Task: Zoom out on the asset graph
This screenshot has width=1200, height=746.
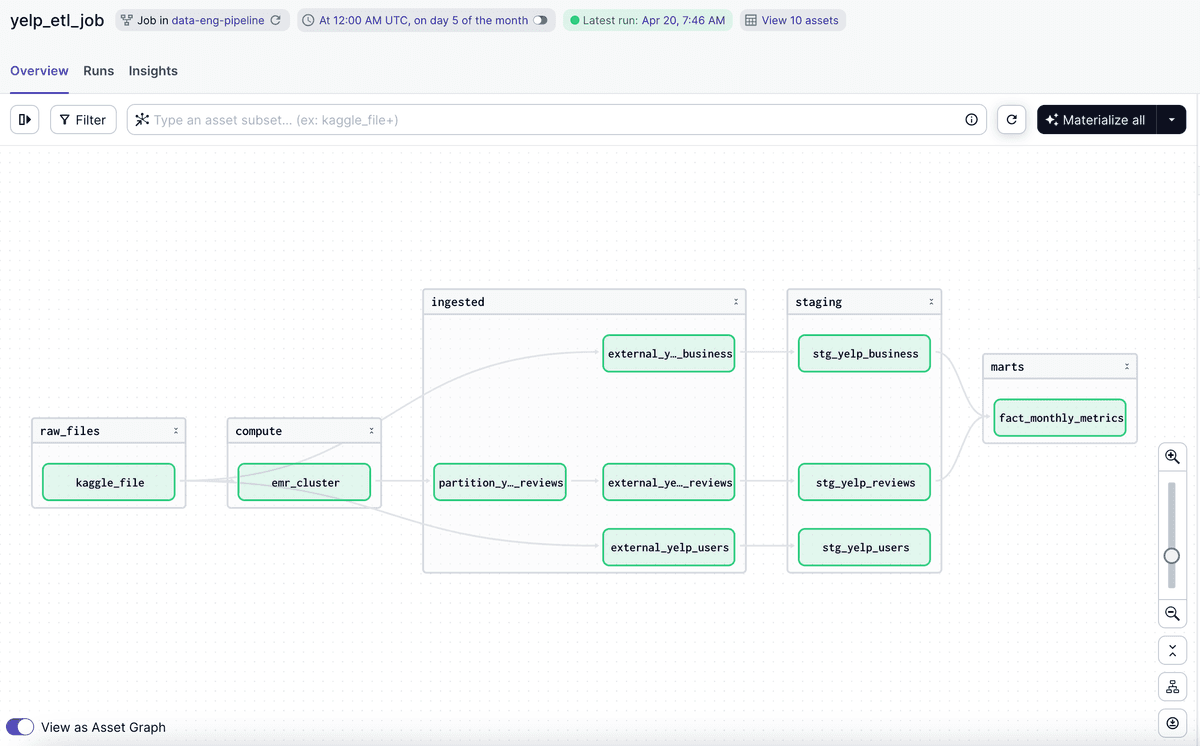Action: click(1172, 613)
